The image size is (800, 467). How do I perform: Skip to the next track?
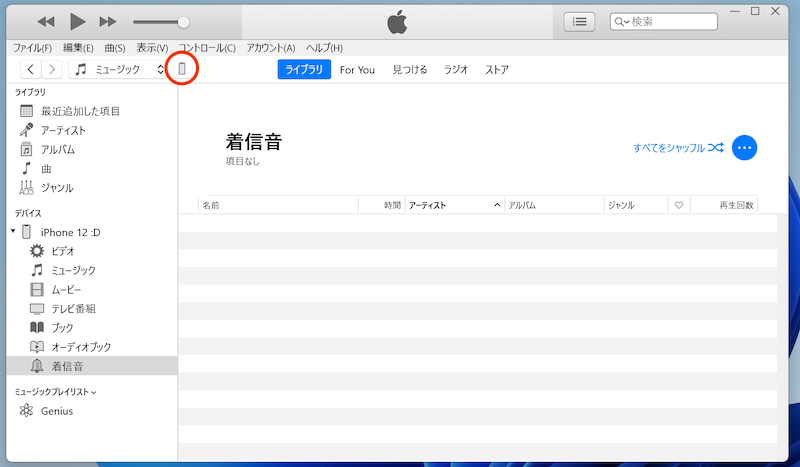pos(108,21)
